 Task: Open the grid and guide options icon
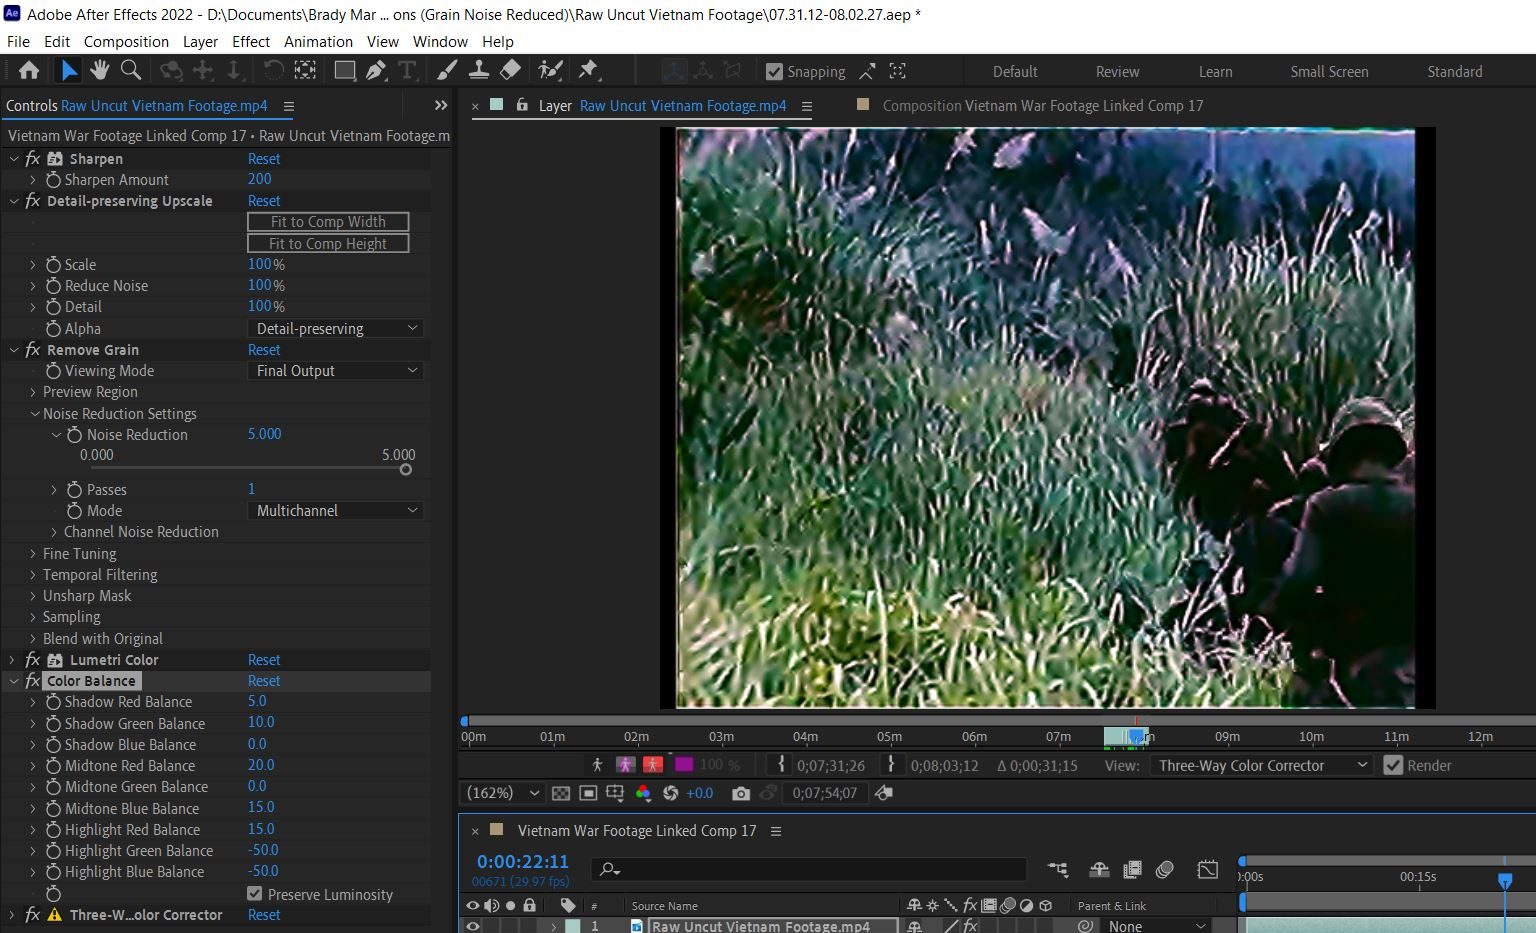point(615,793)
